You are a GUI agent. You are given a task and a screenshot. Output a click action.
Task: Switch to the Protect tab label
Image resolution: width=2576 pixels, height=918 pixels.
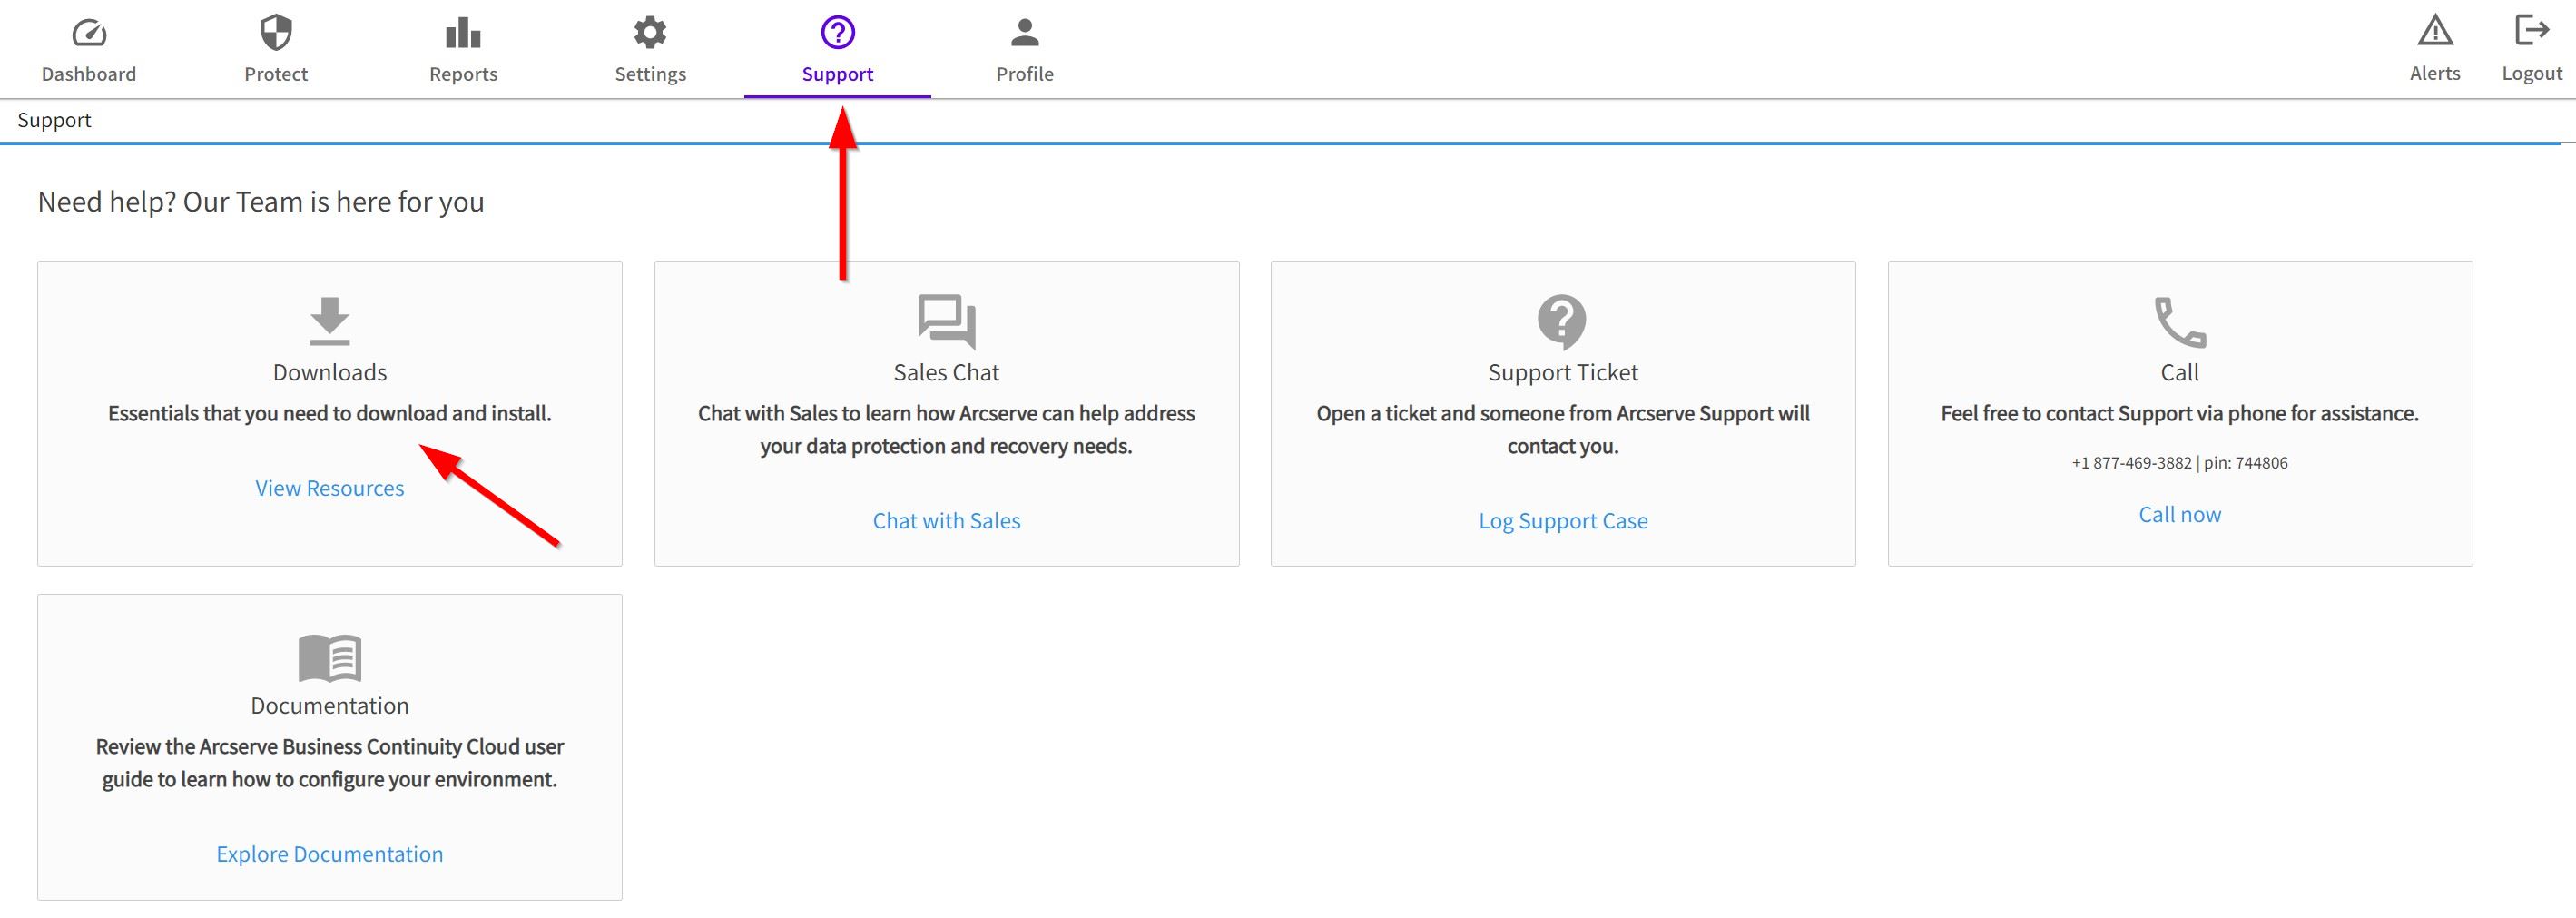[x=276, y=74]
